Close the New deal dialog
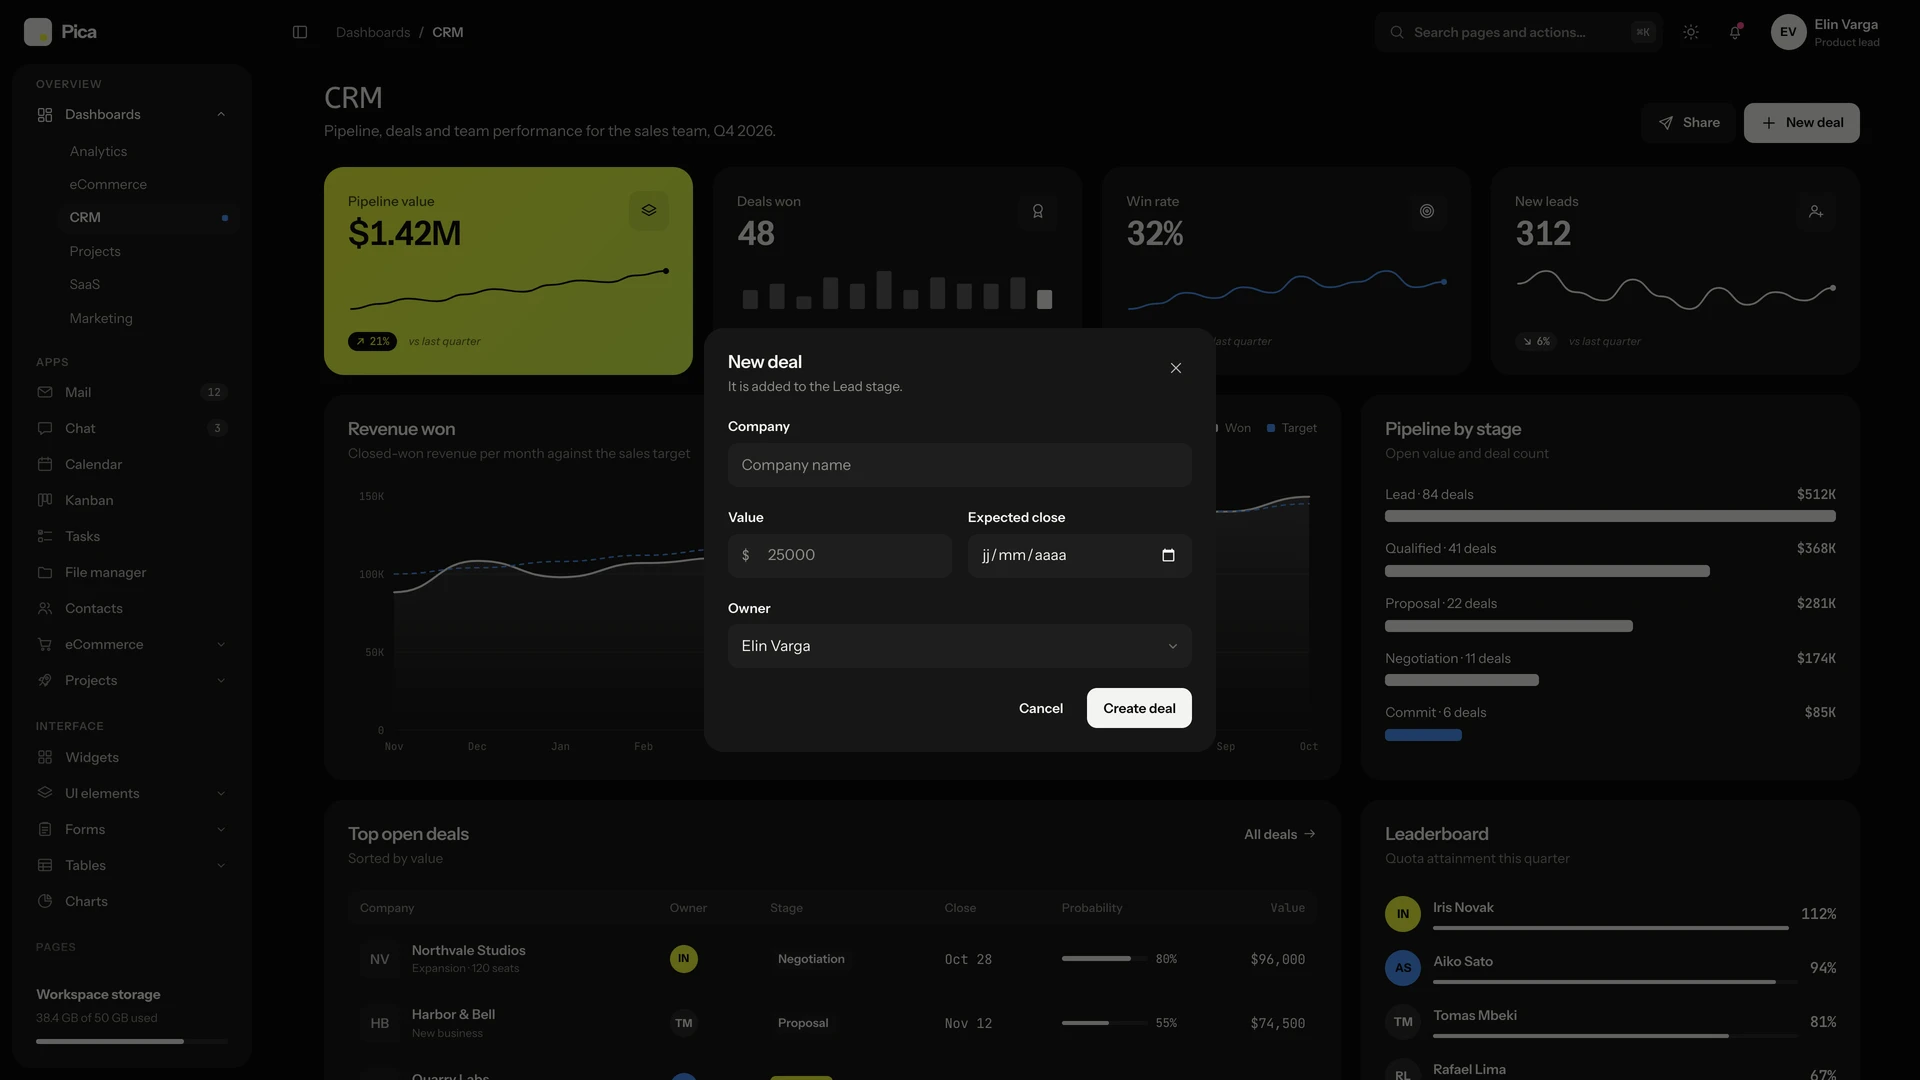The height and width of the screenshot is (1080, 1920). [x=1176, y=368]
